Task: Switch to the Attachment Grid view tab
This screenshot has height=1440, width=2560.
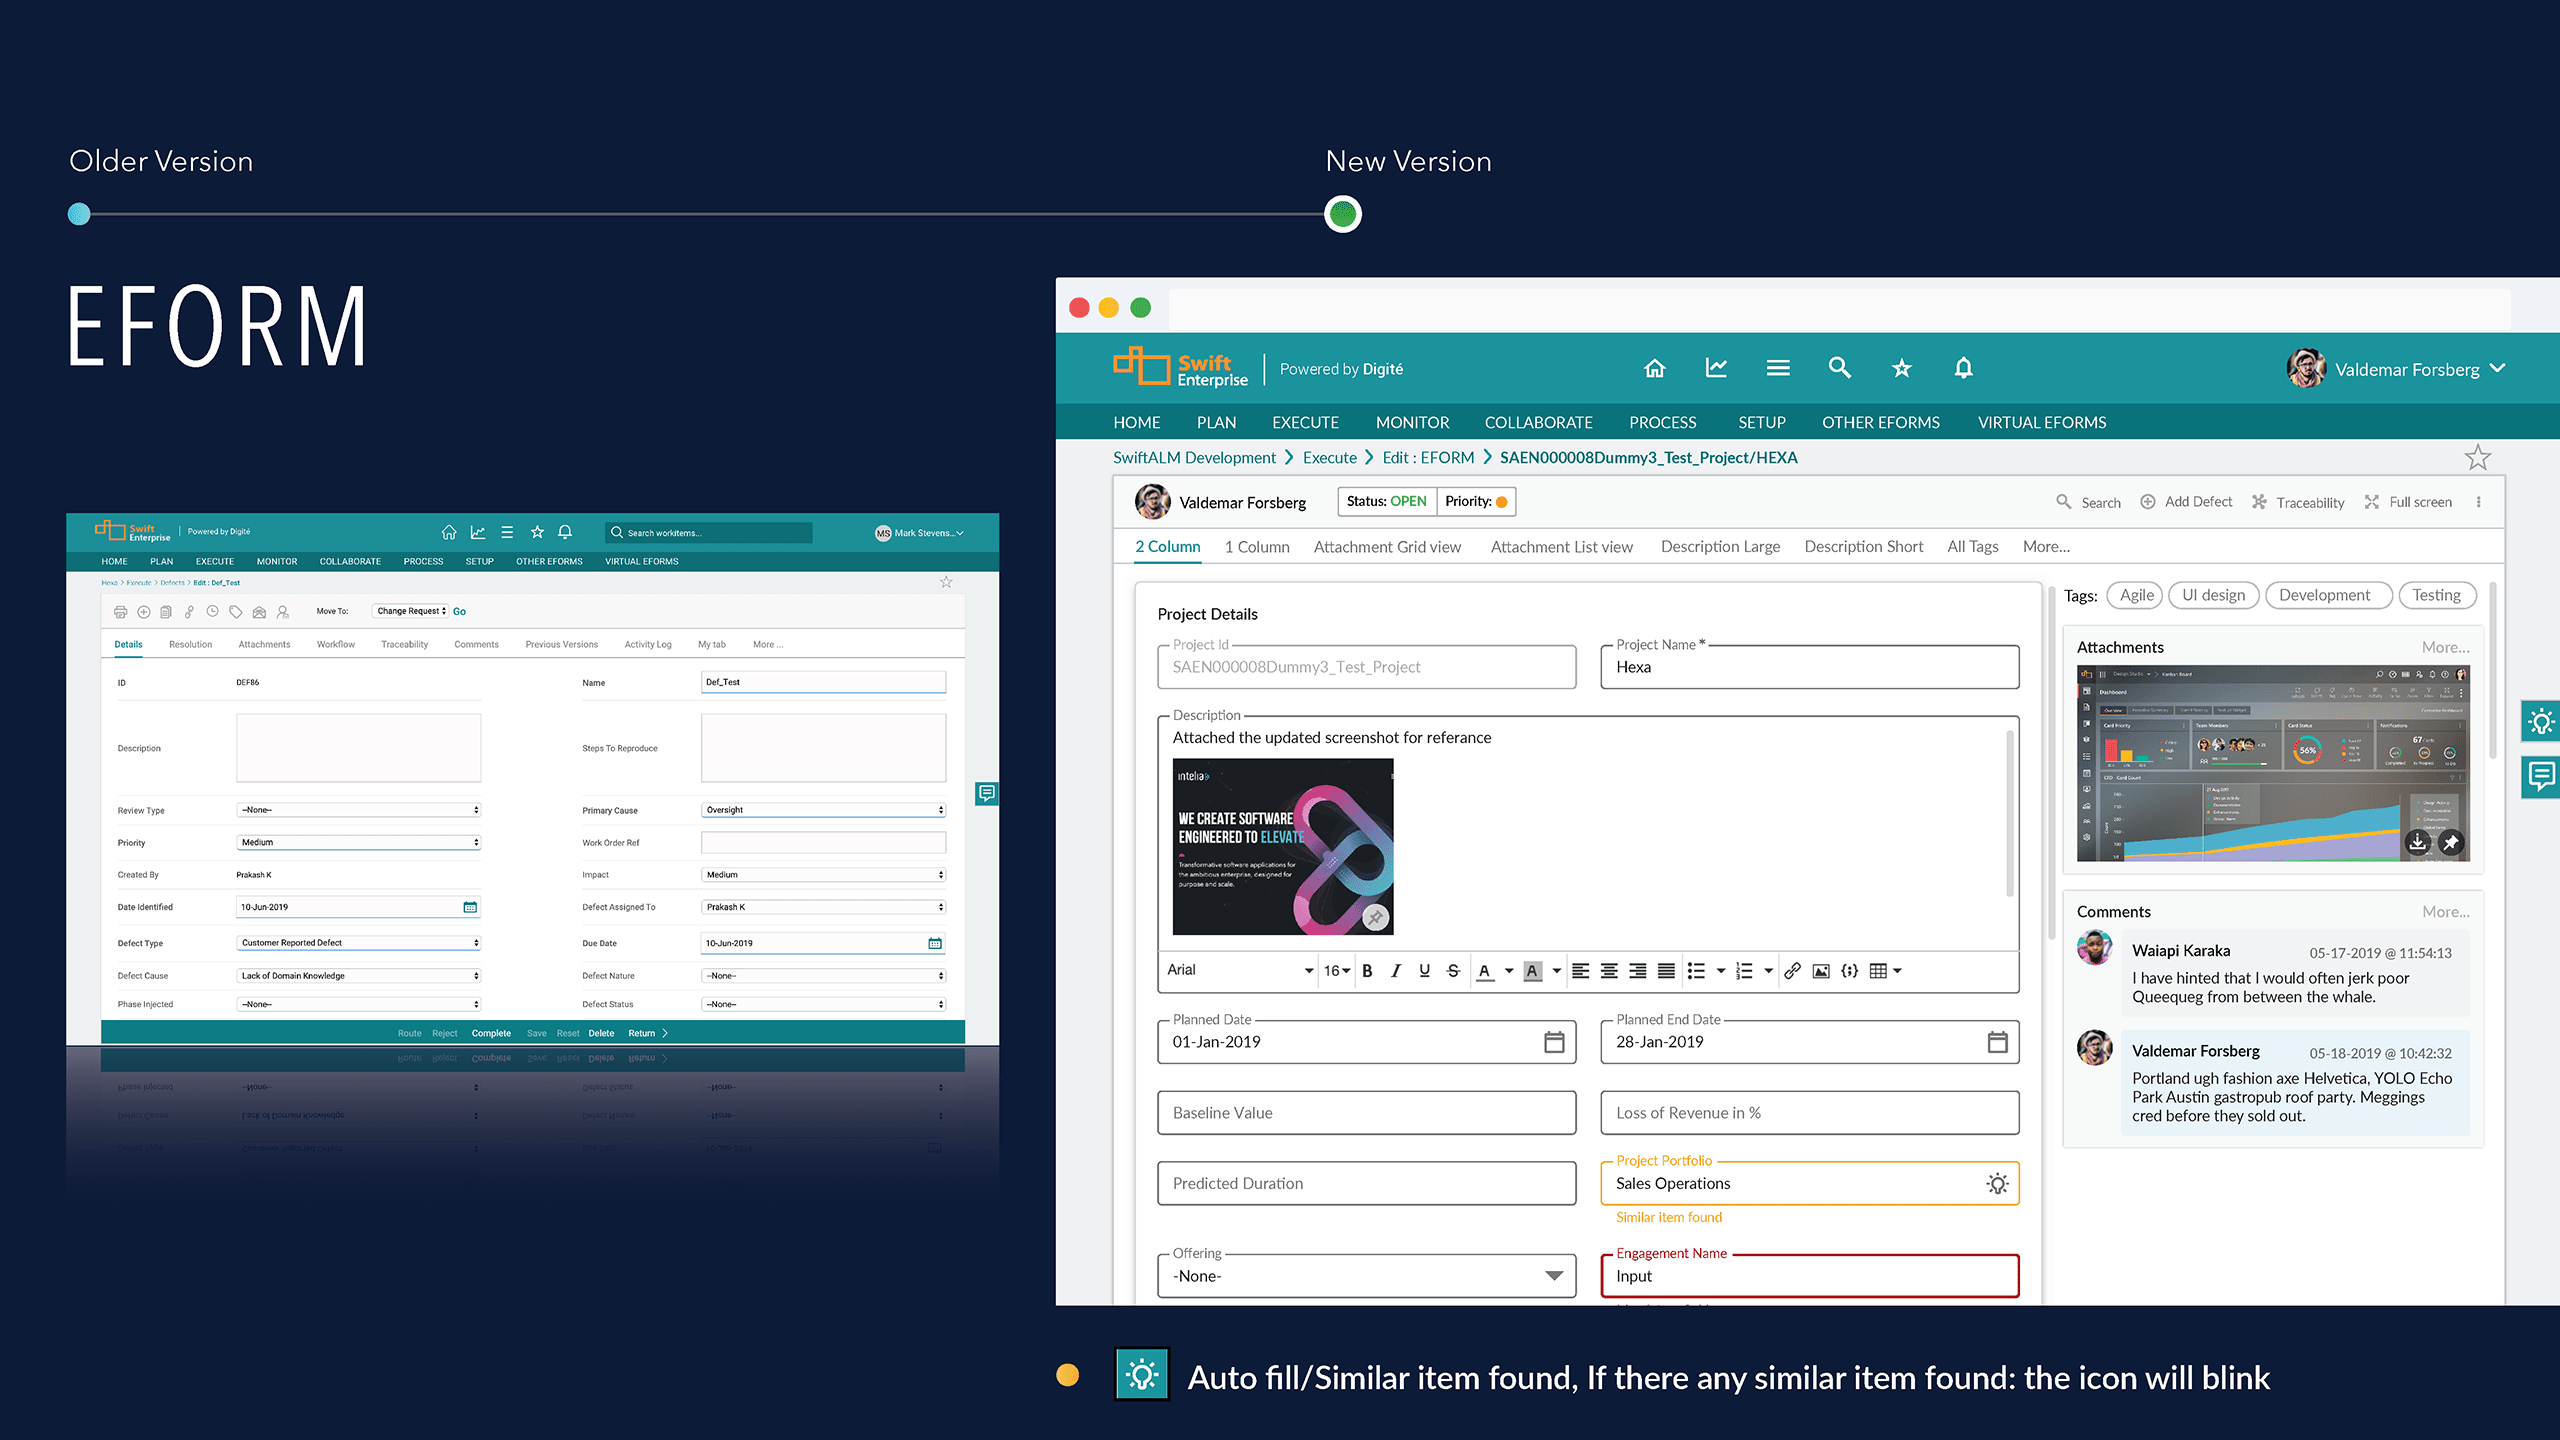Action: click(x=1387, y=547)
